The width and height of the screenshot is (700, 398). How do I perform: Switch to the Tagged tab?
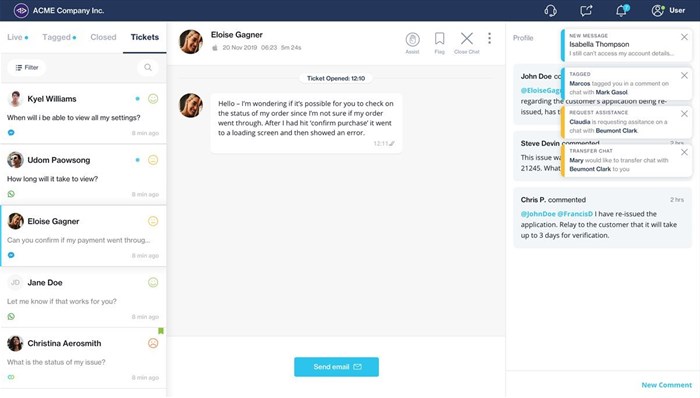(59, 37)
